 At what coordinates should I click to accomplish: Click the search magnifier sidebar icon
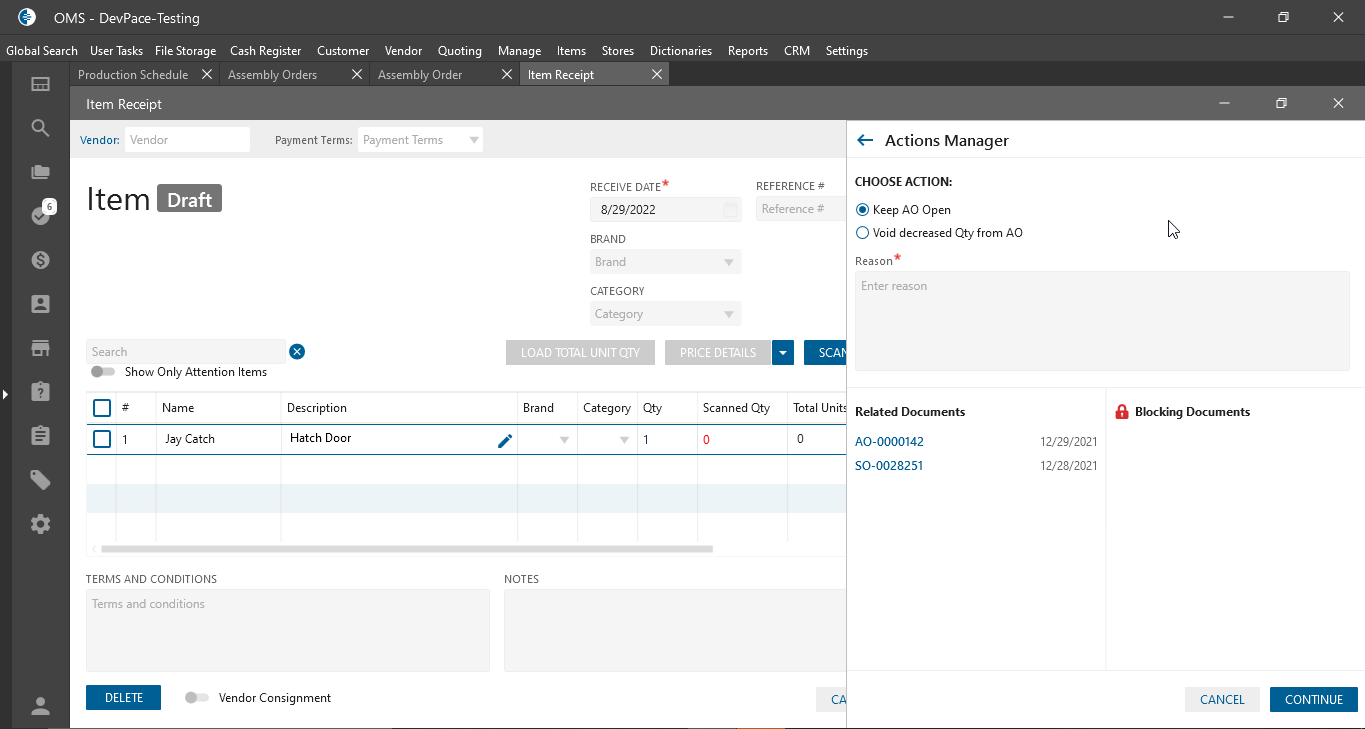tap(40, 128)
